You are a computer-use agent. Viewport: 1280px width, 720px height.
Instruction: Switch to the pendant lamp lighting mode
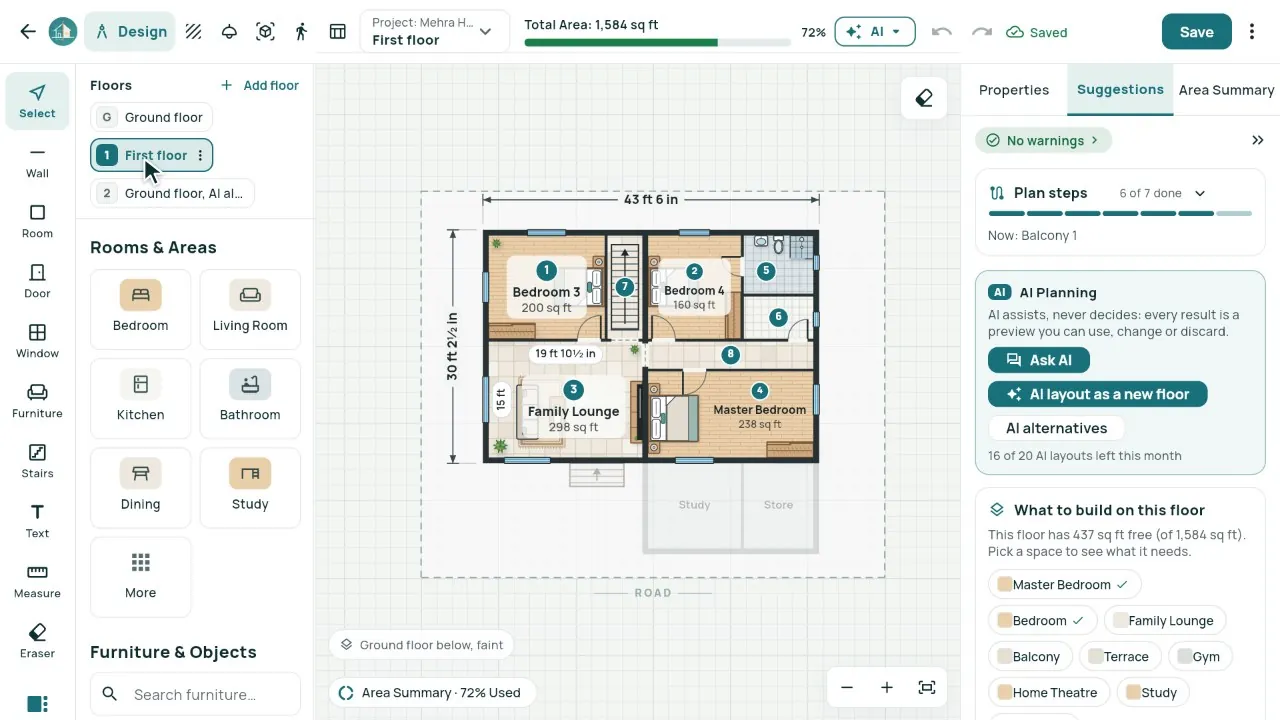tap(229, 32)
